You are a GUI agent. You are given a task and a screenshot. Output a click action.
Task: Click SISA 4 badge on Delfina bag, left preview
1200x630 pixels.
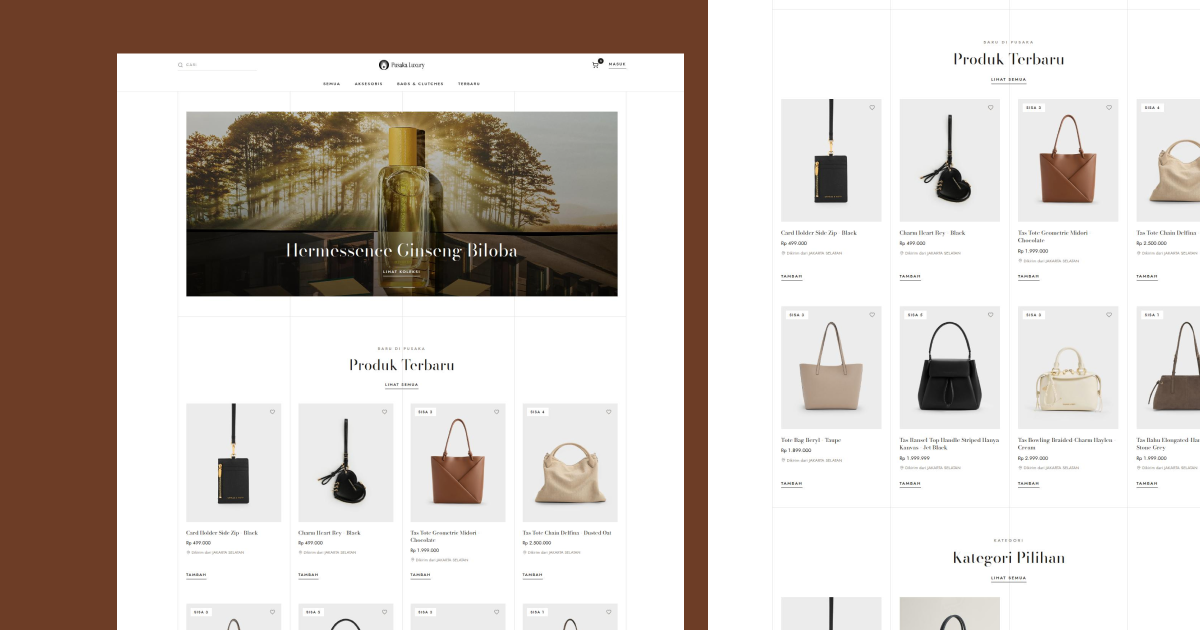pyautogui.click(x=537, y=412)
